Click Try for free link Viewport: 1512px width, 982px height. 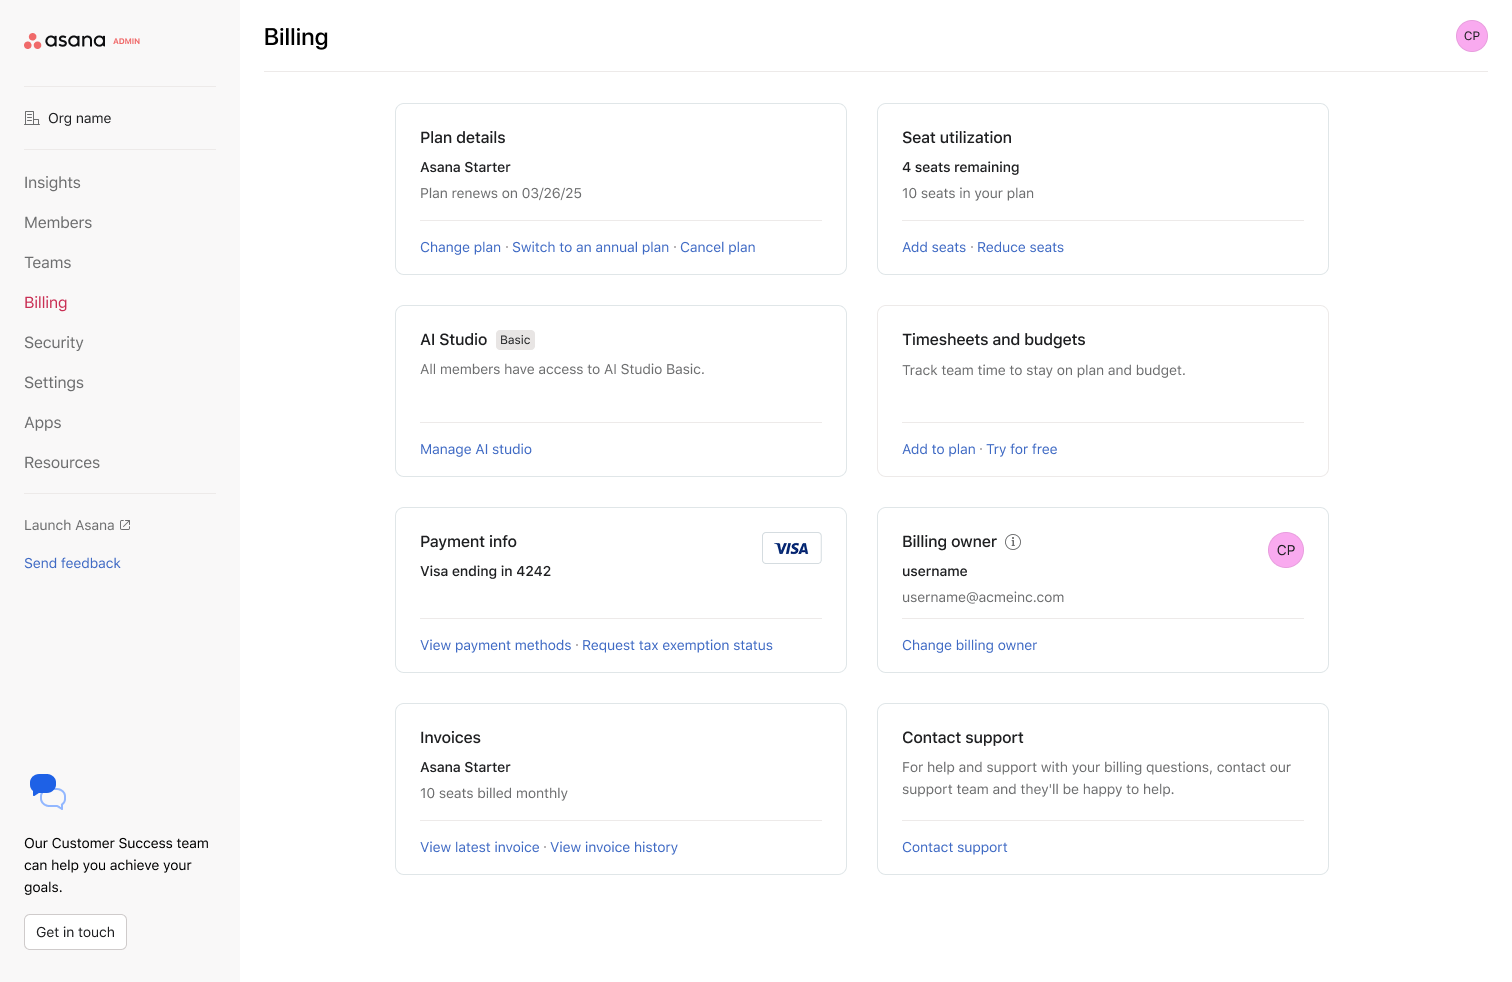pyautogui.click(x=1022, y=449)
